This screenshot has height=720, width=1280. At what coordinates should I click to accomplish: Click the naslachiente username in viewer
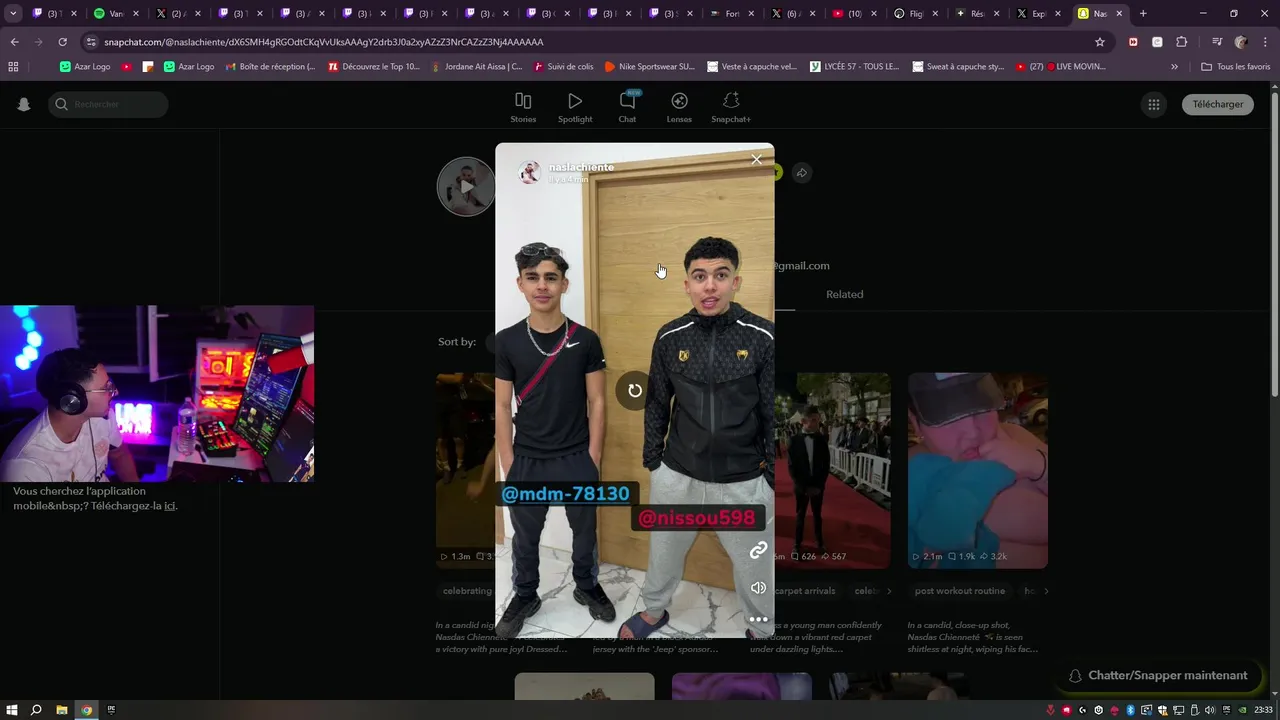[581, 167]
